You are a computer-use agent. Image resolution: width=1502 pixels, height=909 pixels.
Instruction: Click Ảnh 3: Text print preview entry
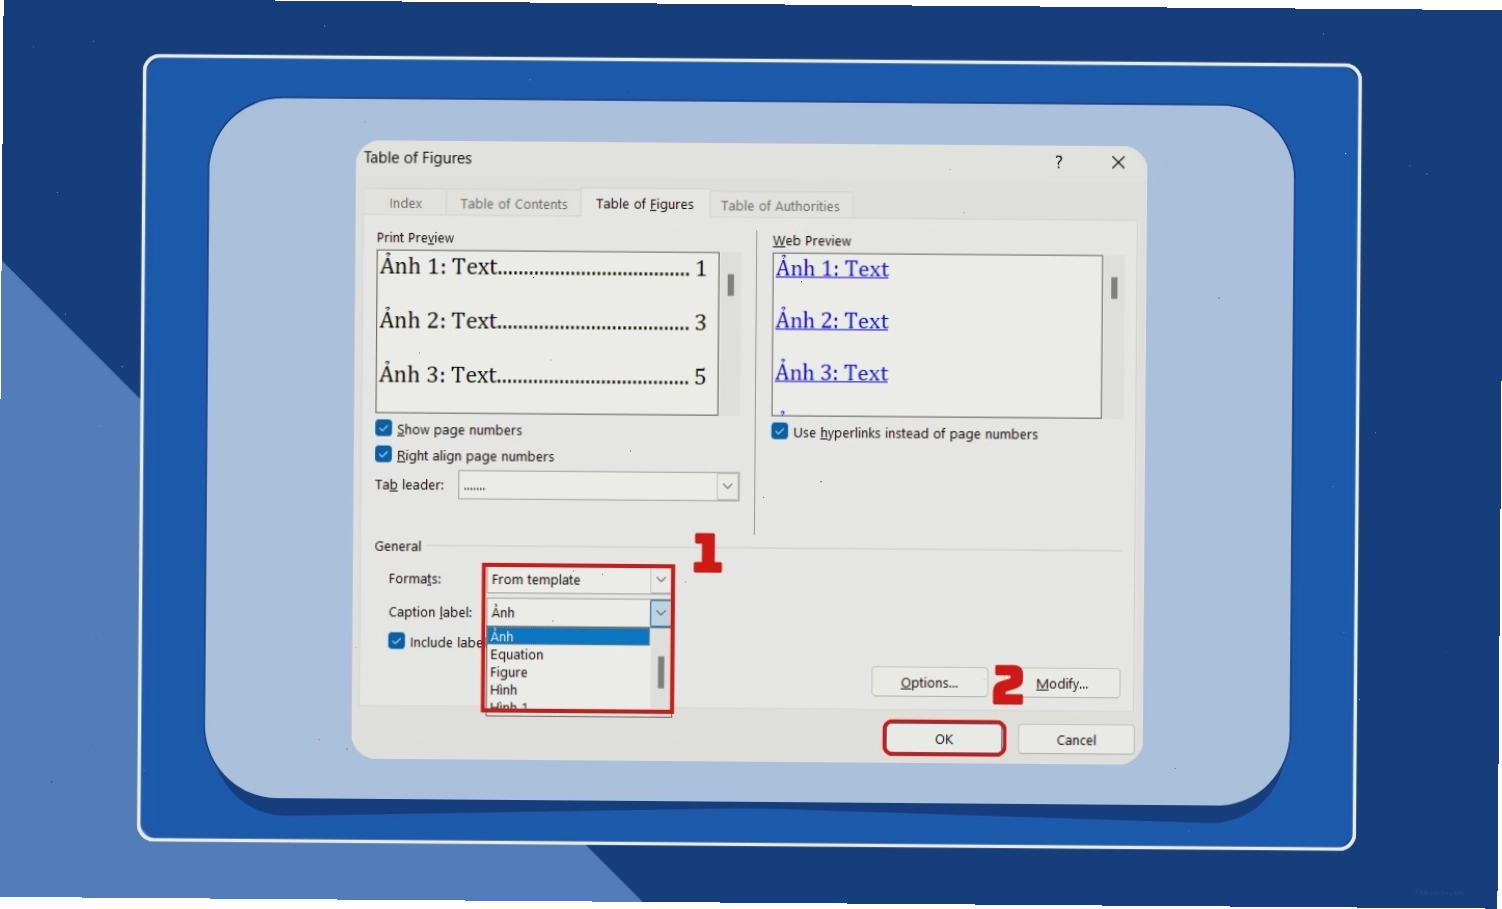543,375
